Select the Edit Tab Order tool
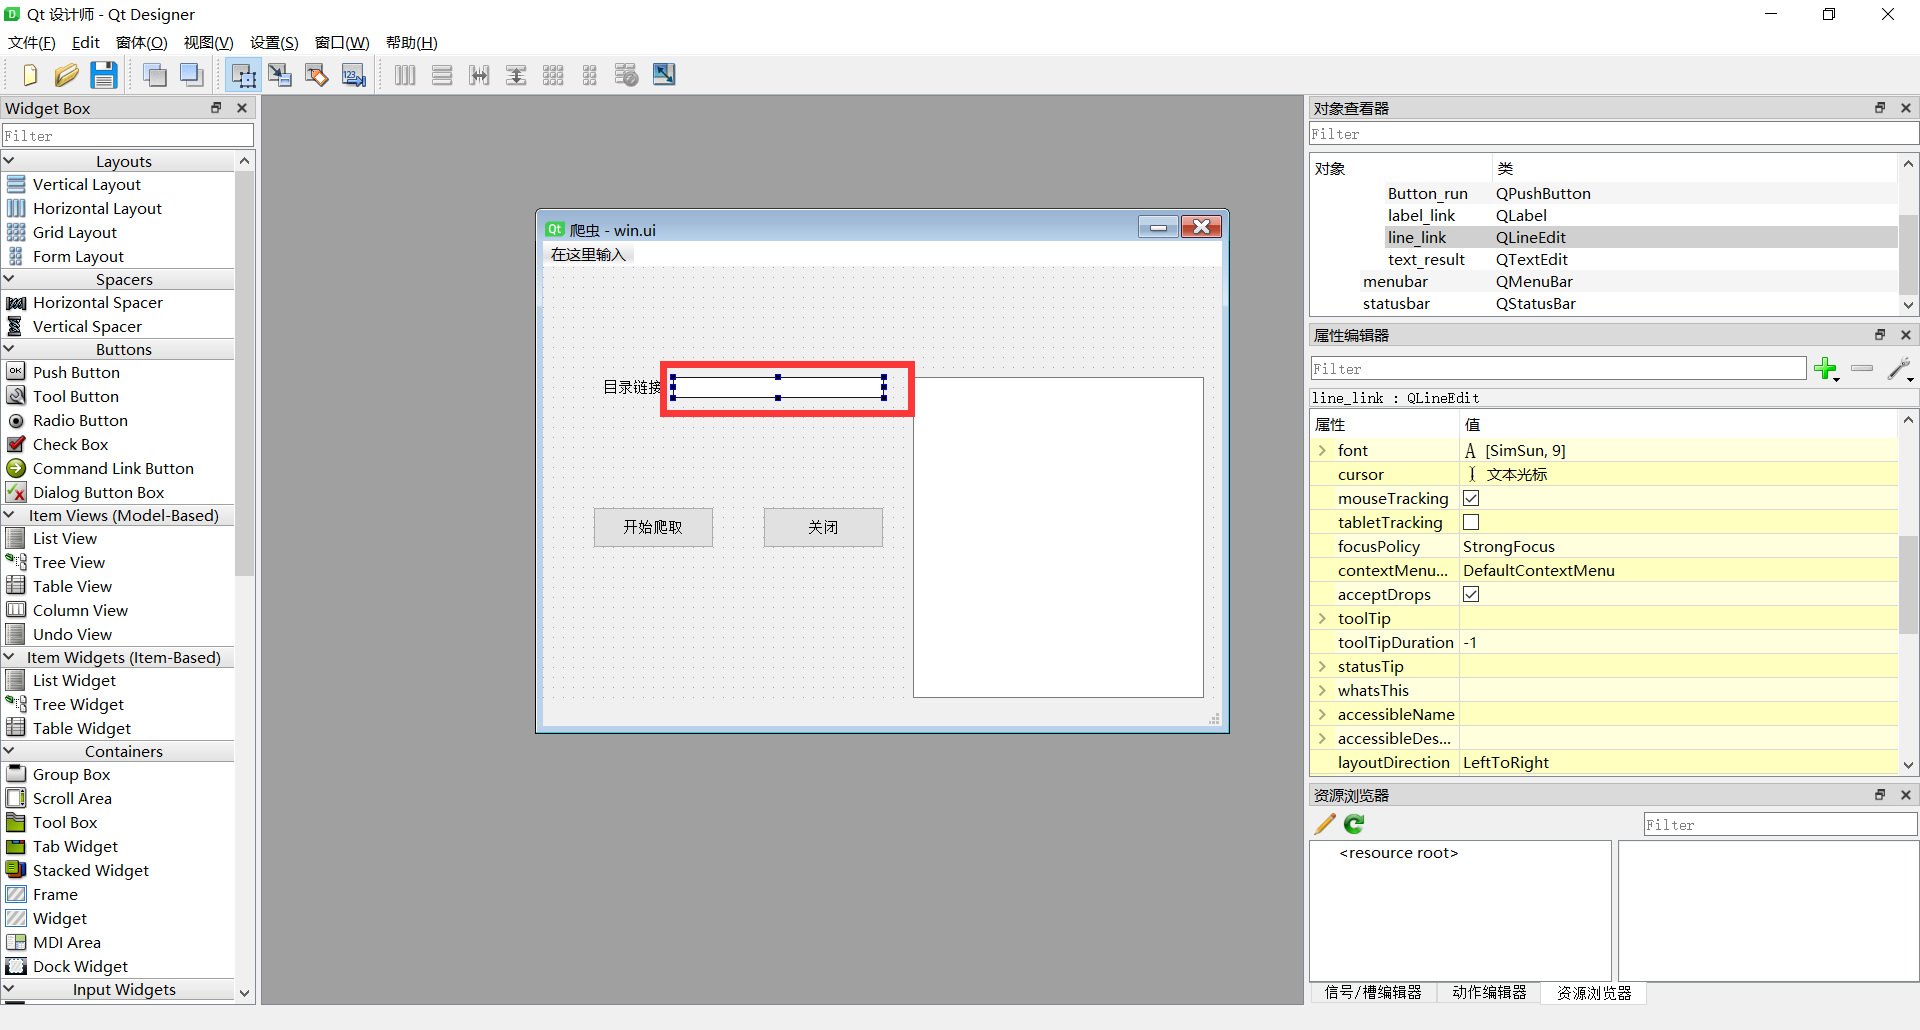This screenshot has width=1920, height=1030. [354, 75]
